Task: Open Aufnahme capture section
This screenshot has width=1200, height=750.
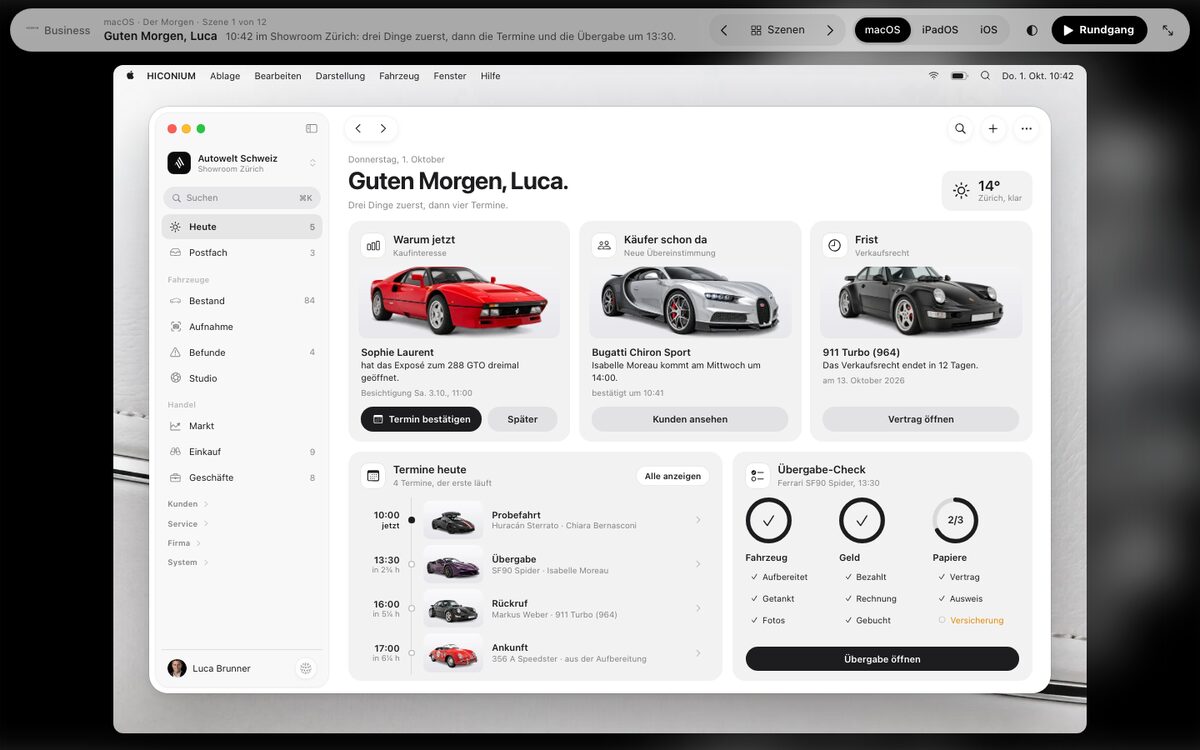Action: click(x=242, y=327)
